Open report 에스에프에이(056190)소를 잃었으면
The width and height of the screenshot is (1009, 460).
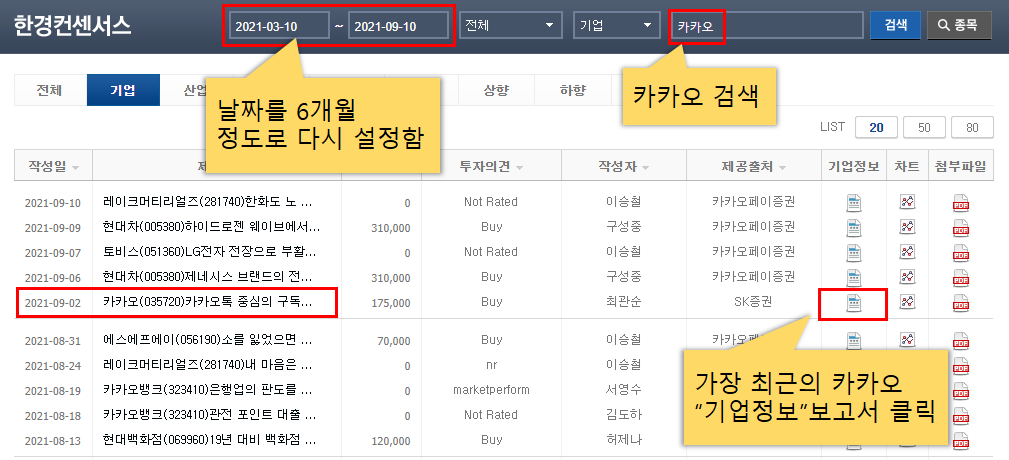[207, 340]
